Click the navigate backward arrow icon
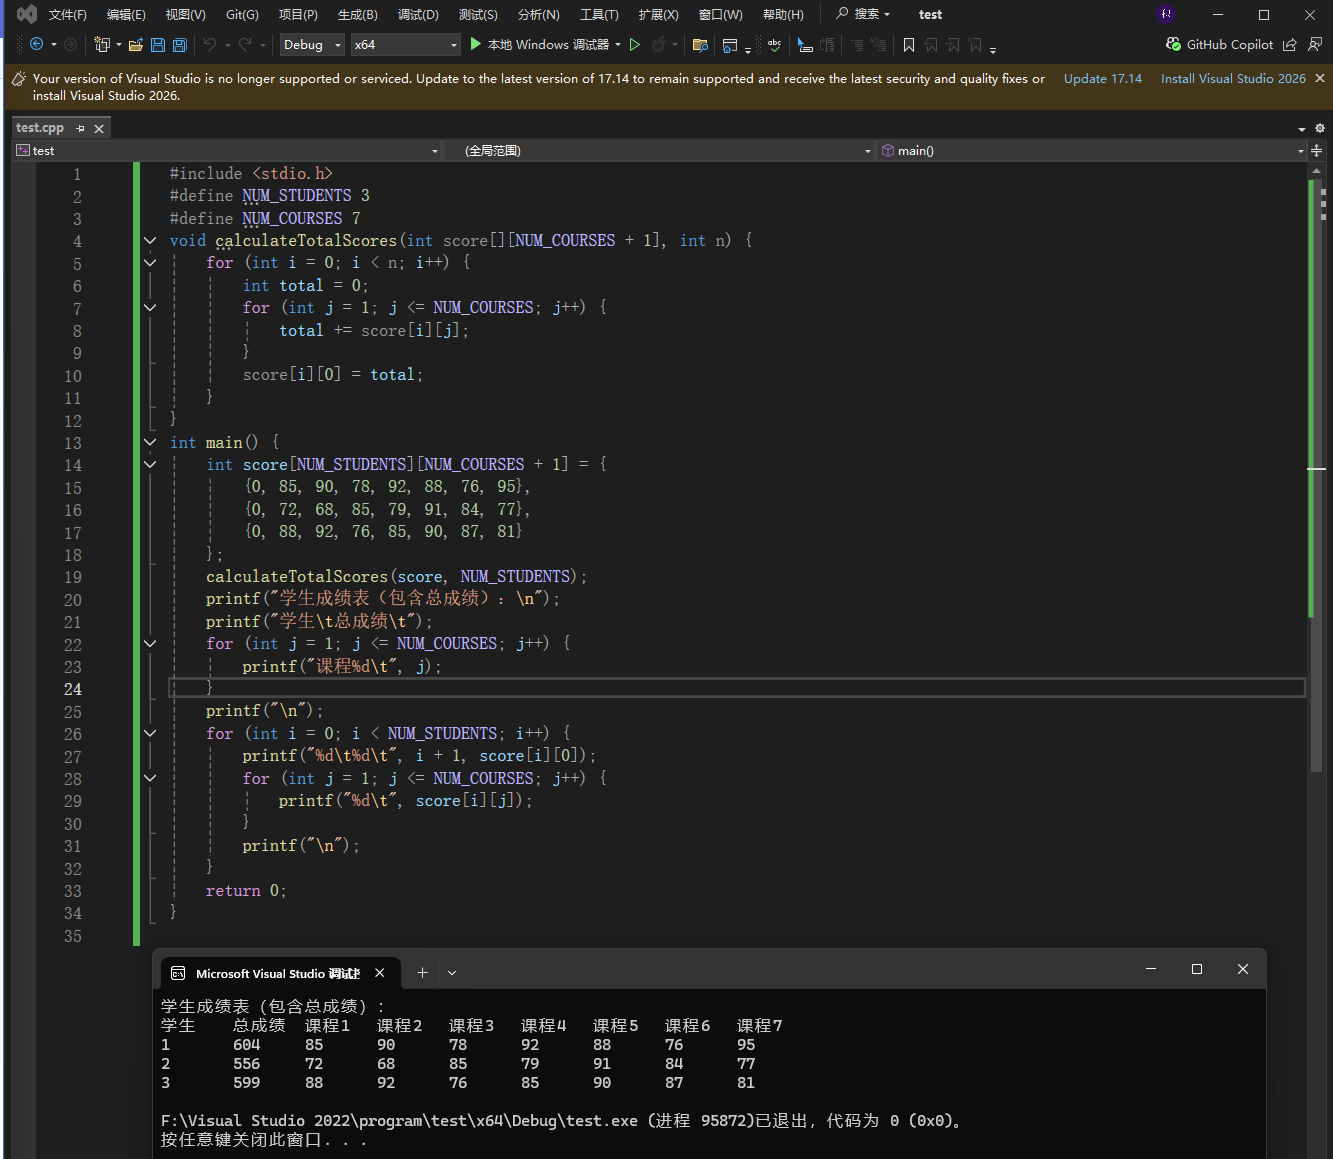 click(x=37, y=45)
